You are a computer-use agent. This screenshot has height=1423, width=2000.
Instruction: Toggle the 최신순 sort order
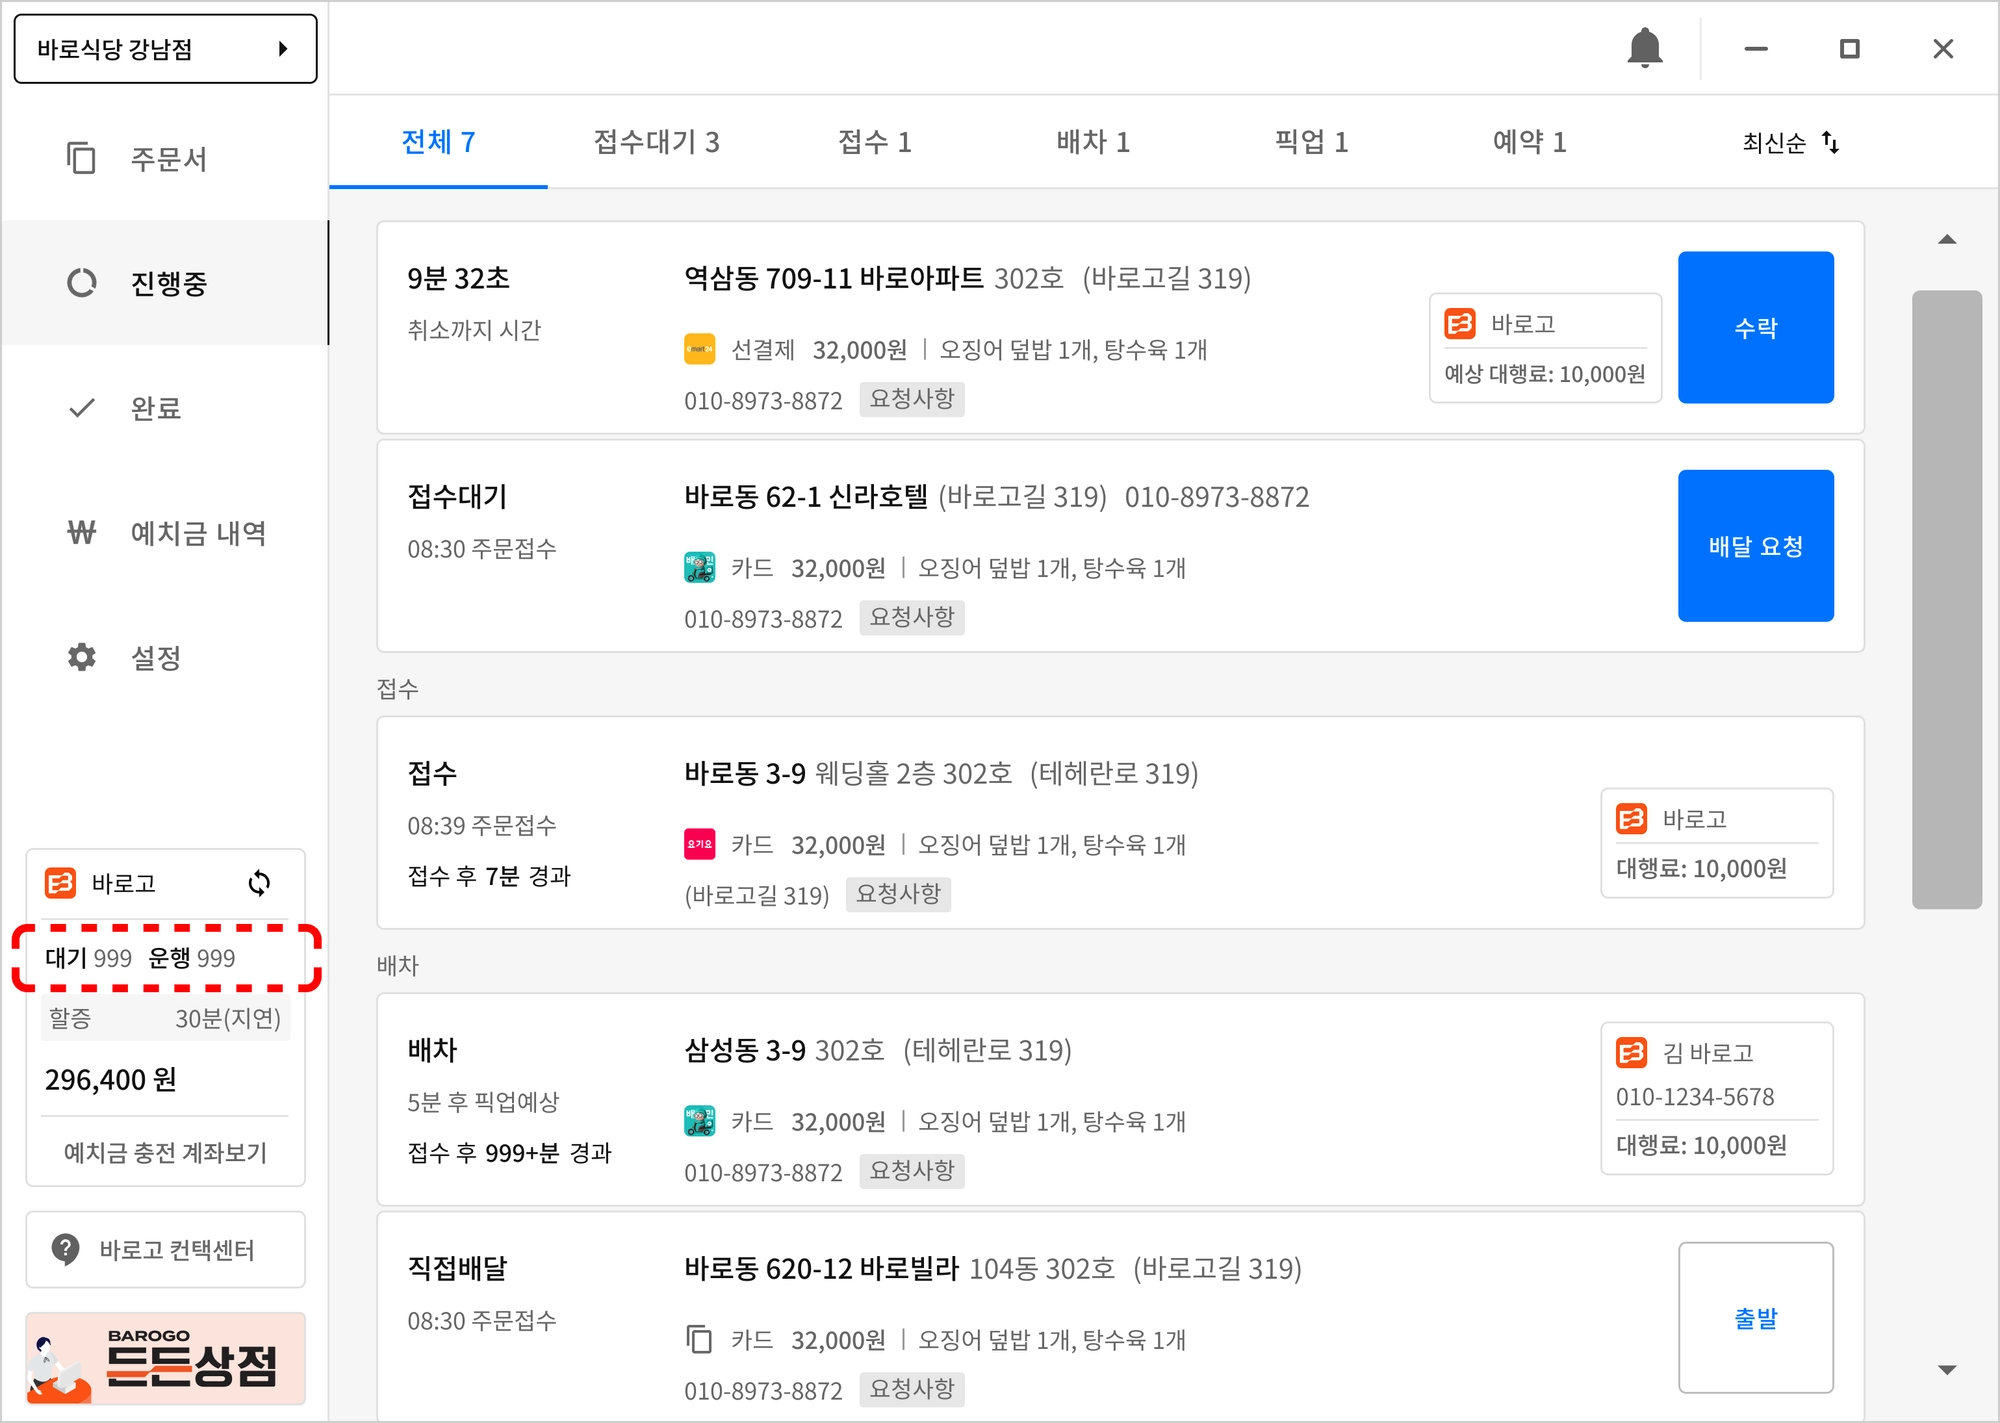click(x=1790, y=142)
